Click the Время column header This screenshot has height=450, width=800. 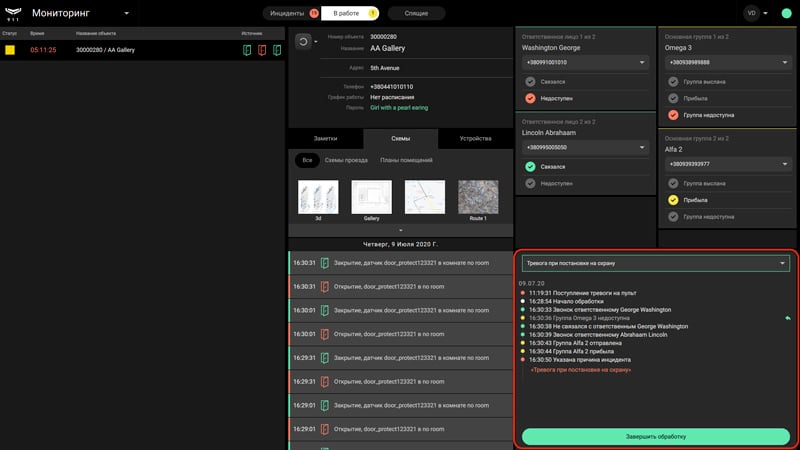tap(37, 33)
